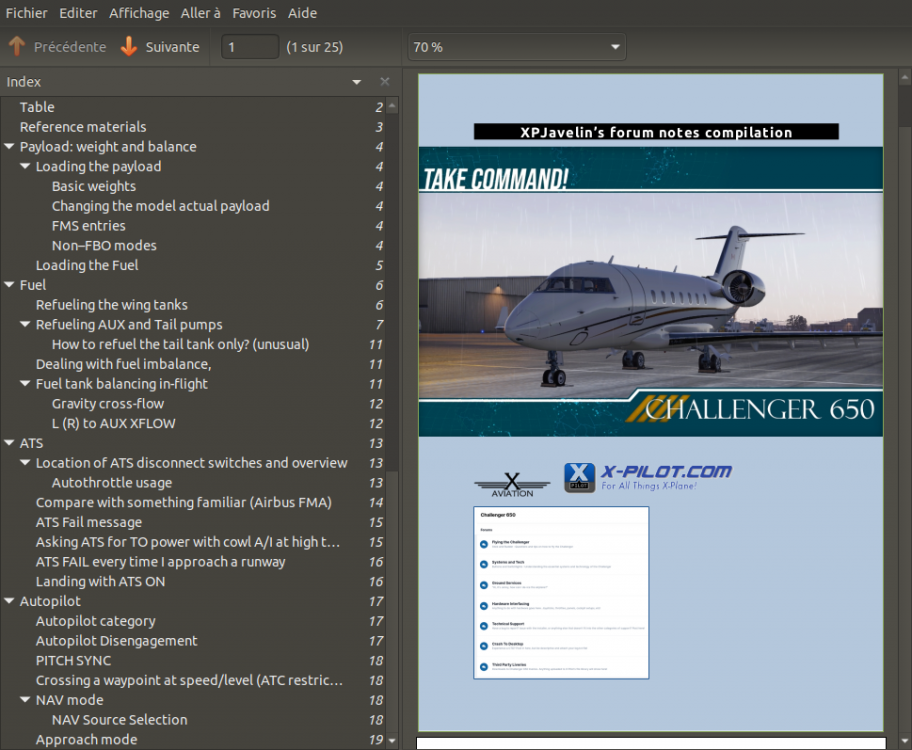Select Approach mode entry
The image size is (912, 750).
(87, 740)
